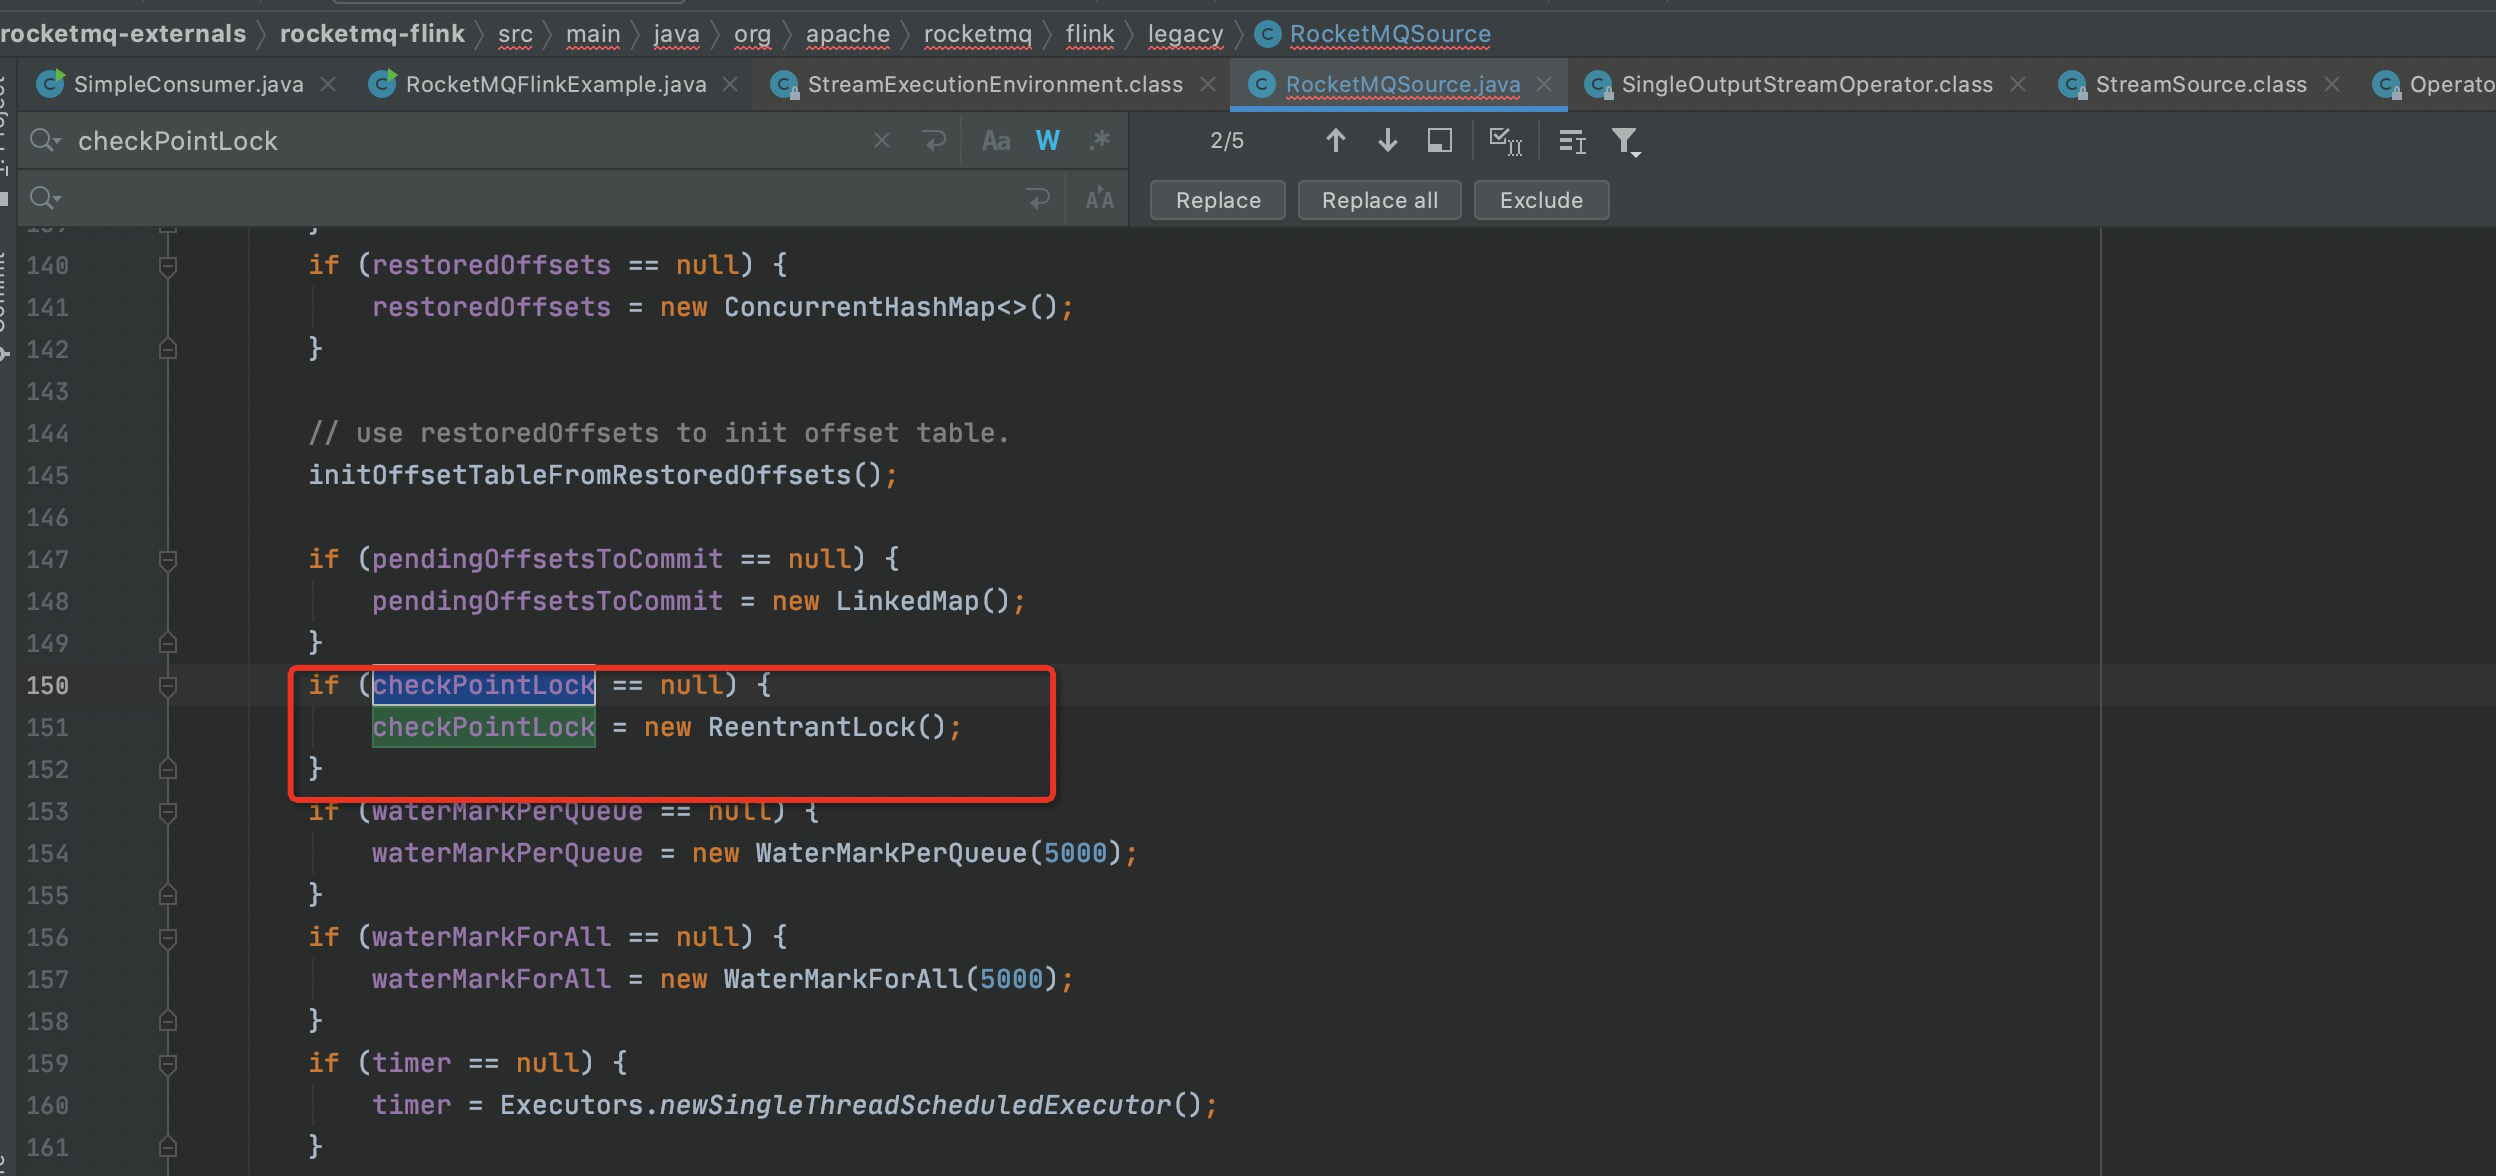Screen dimensions: 2496x1176
Task: Insert new line in search field
Action: [x=934, y=141]
